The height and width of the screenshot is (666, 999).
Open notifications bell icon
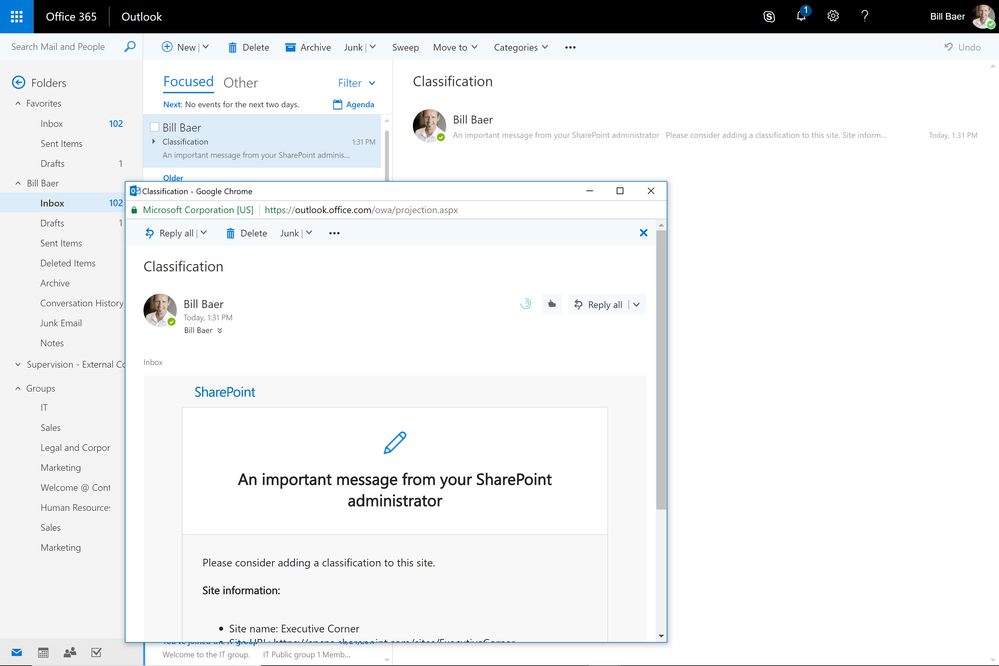[801, 16]
